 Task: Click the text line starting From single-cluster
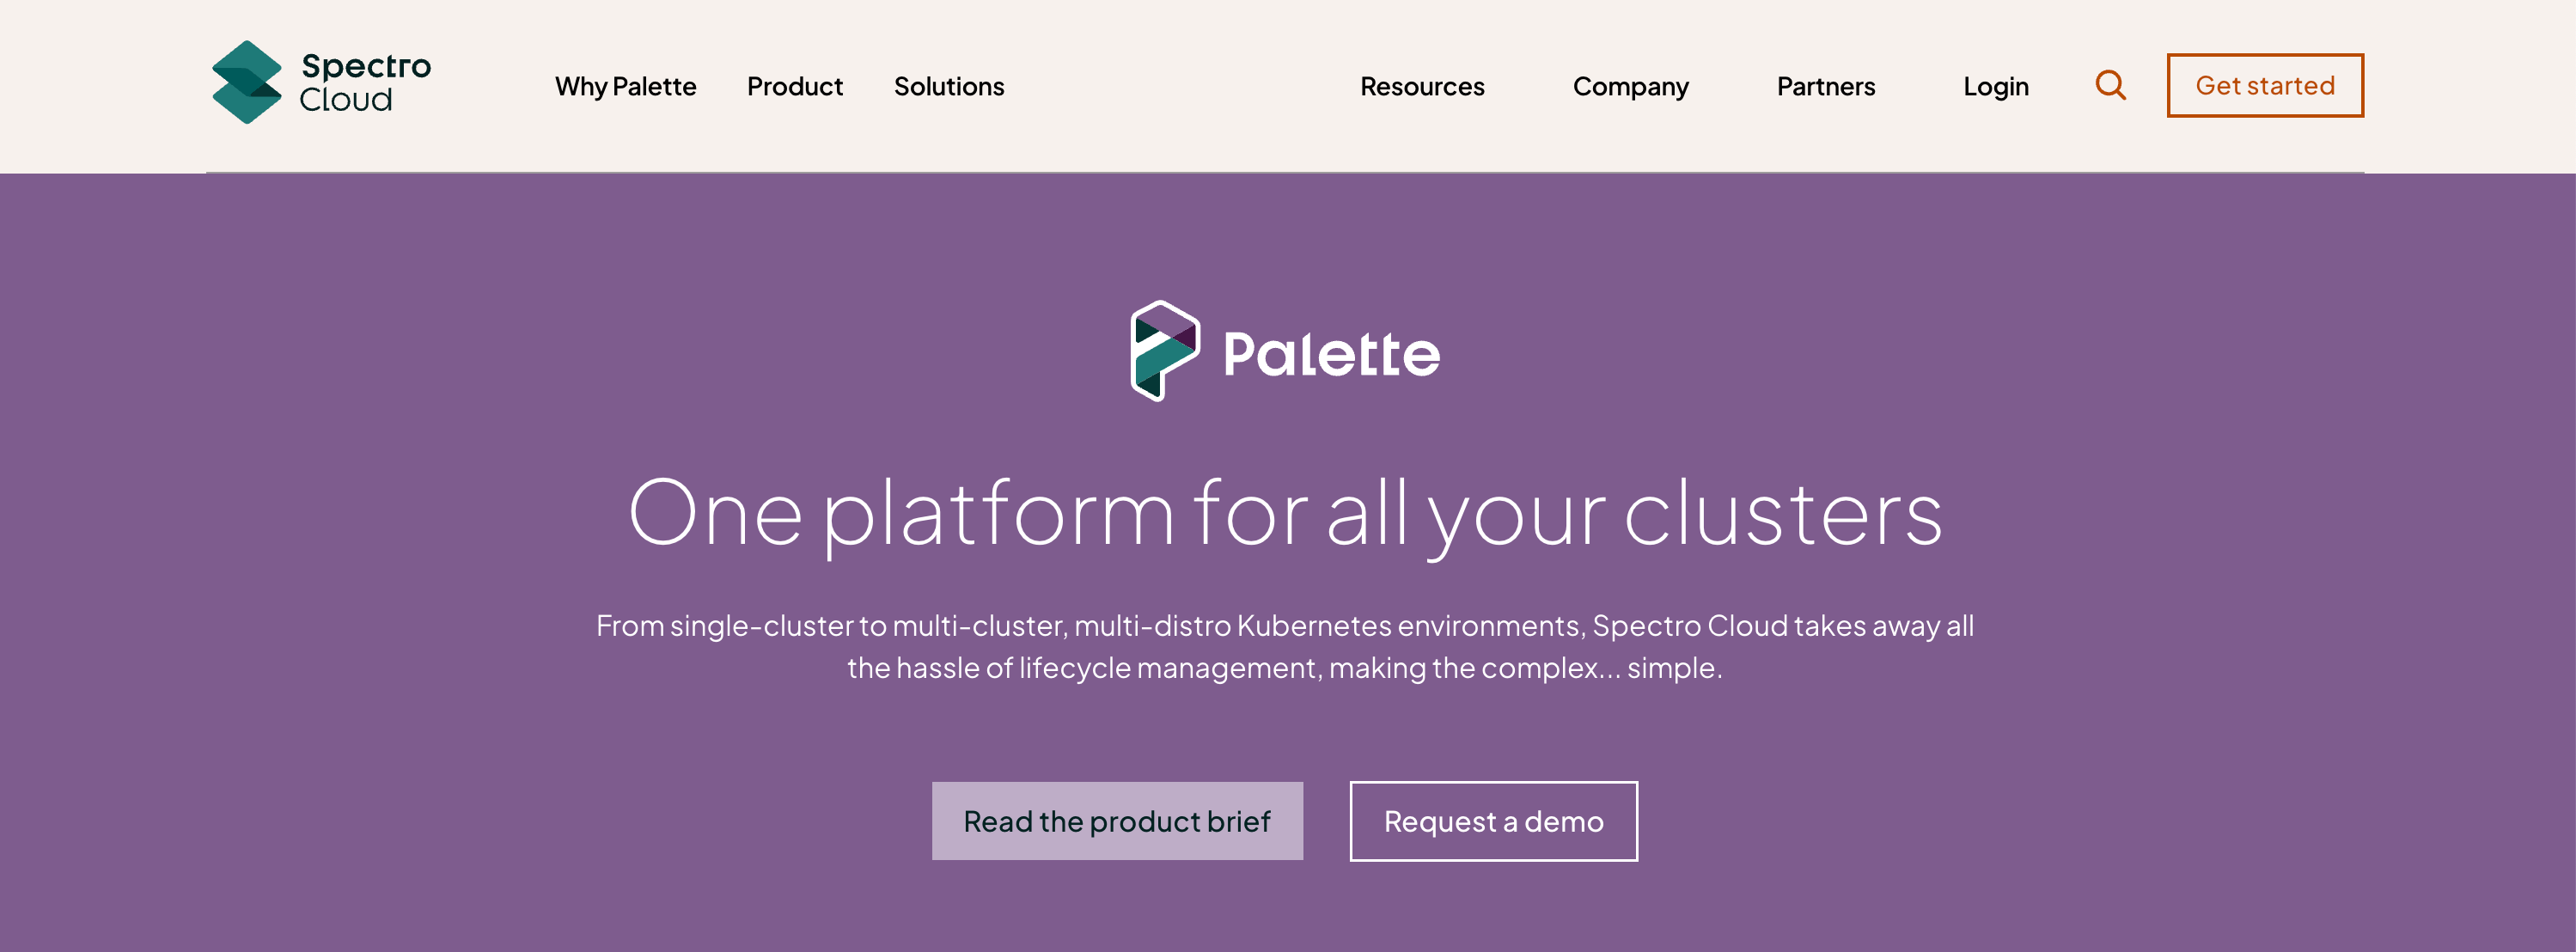1285,626
